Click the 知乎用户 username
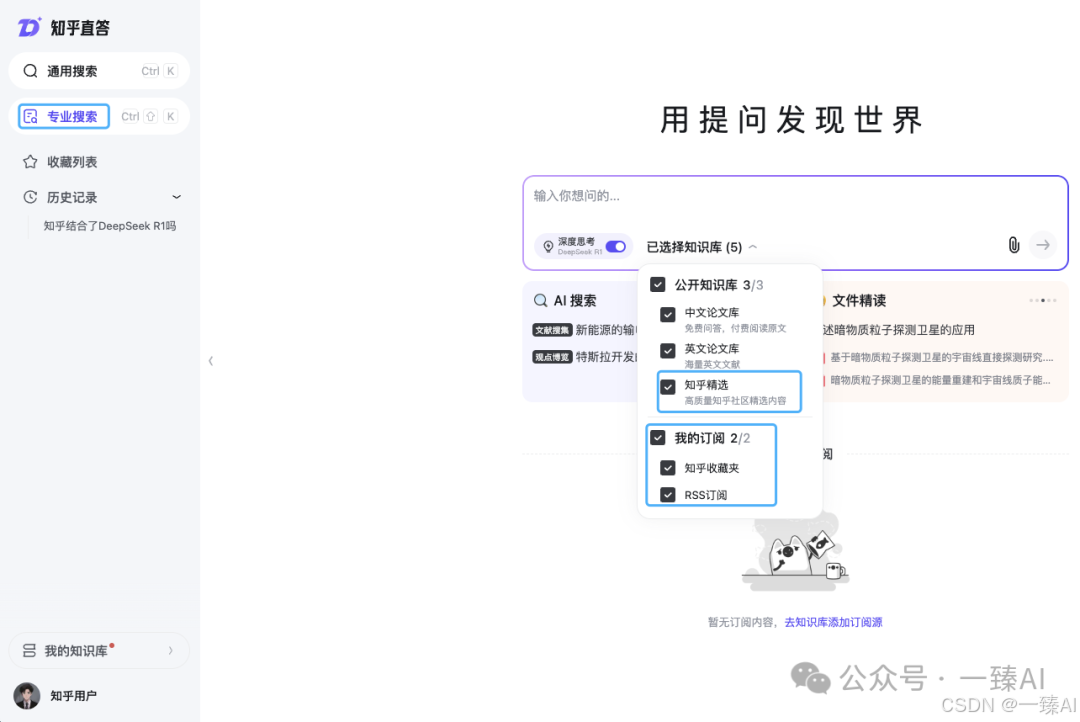 pyautogui.click(x=74, y=696)
